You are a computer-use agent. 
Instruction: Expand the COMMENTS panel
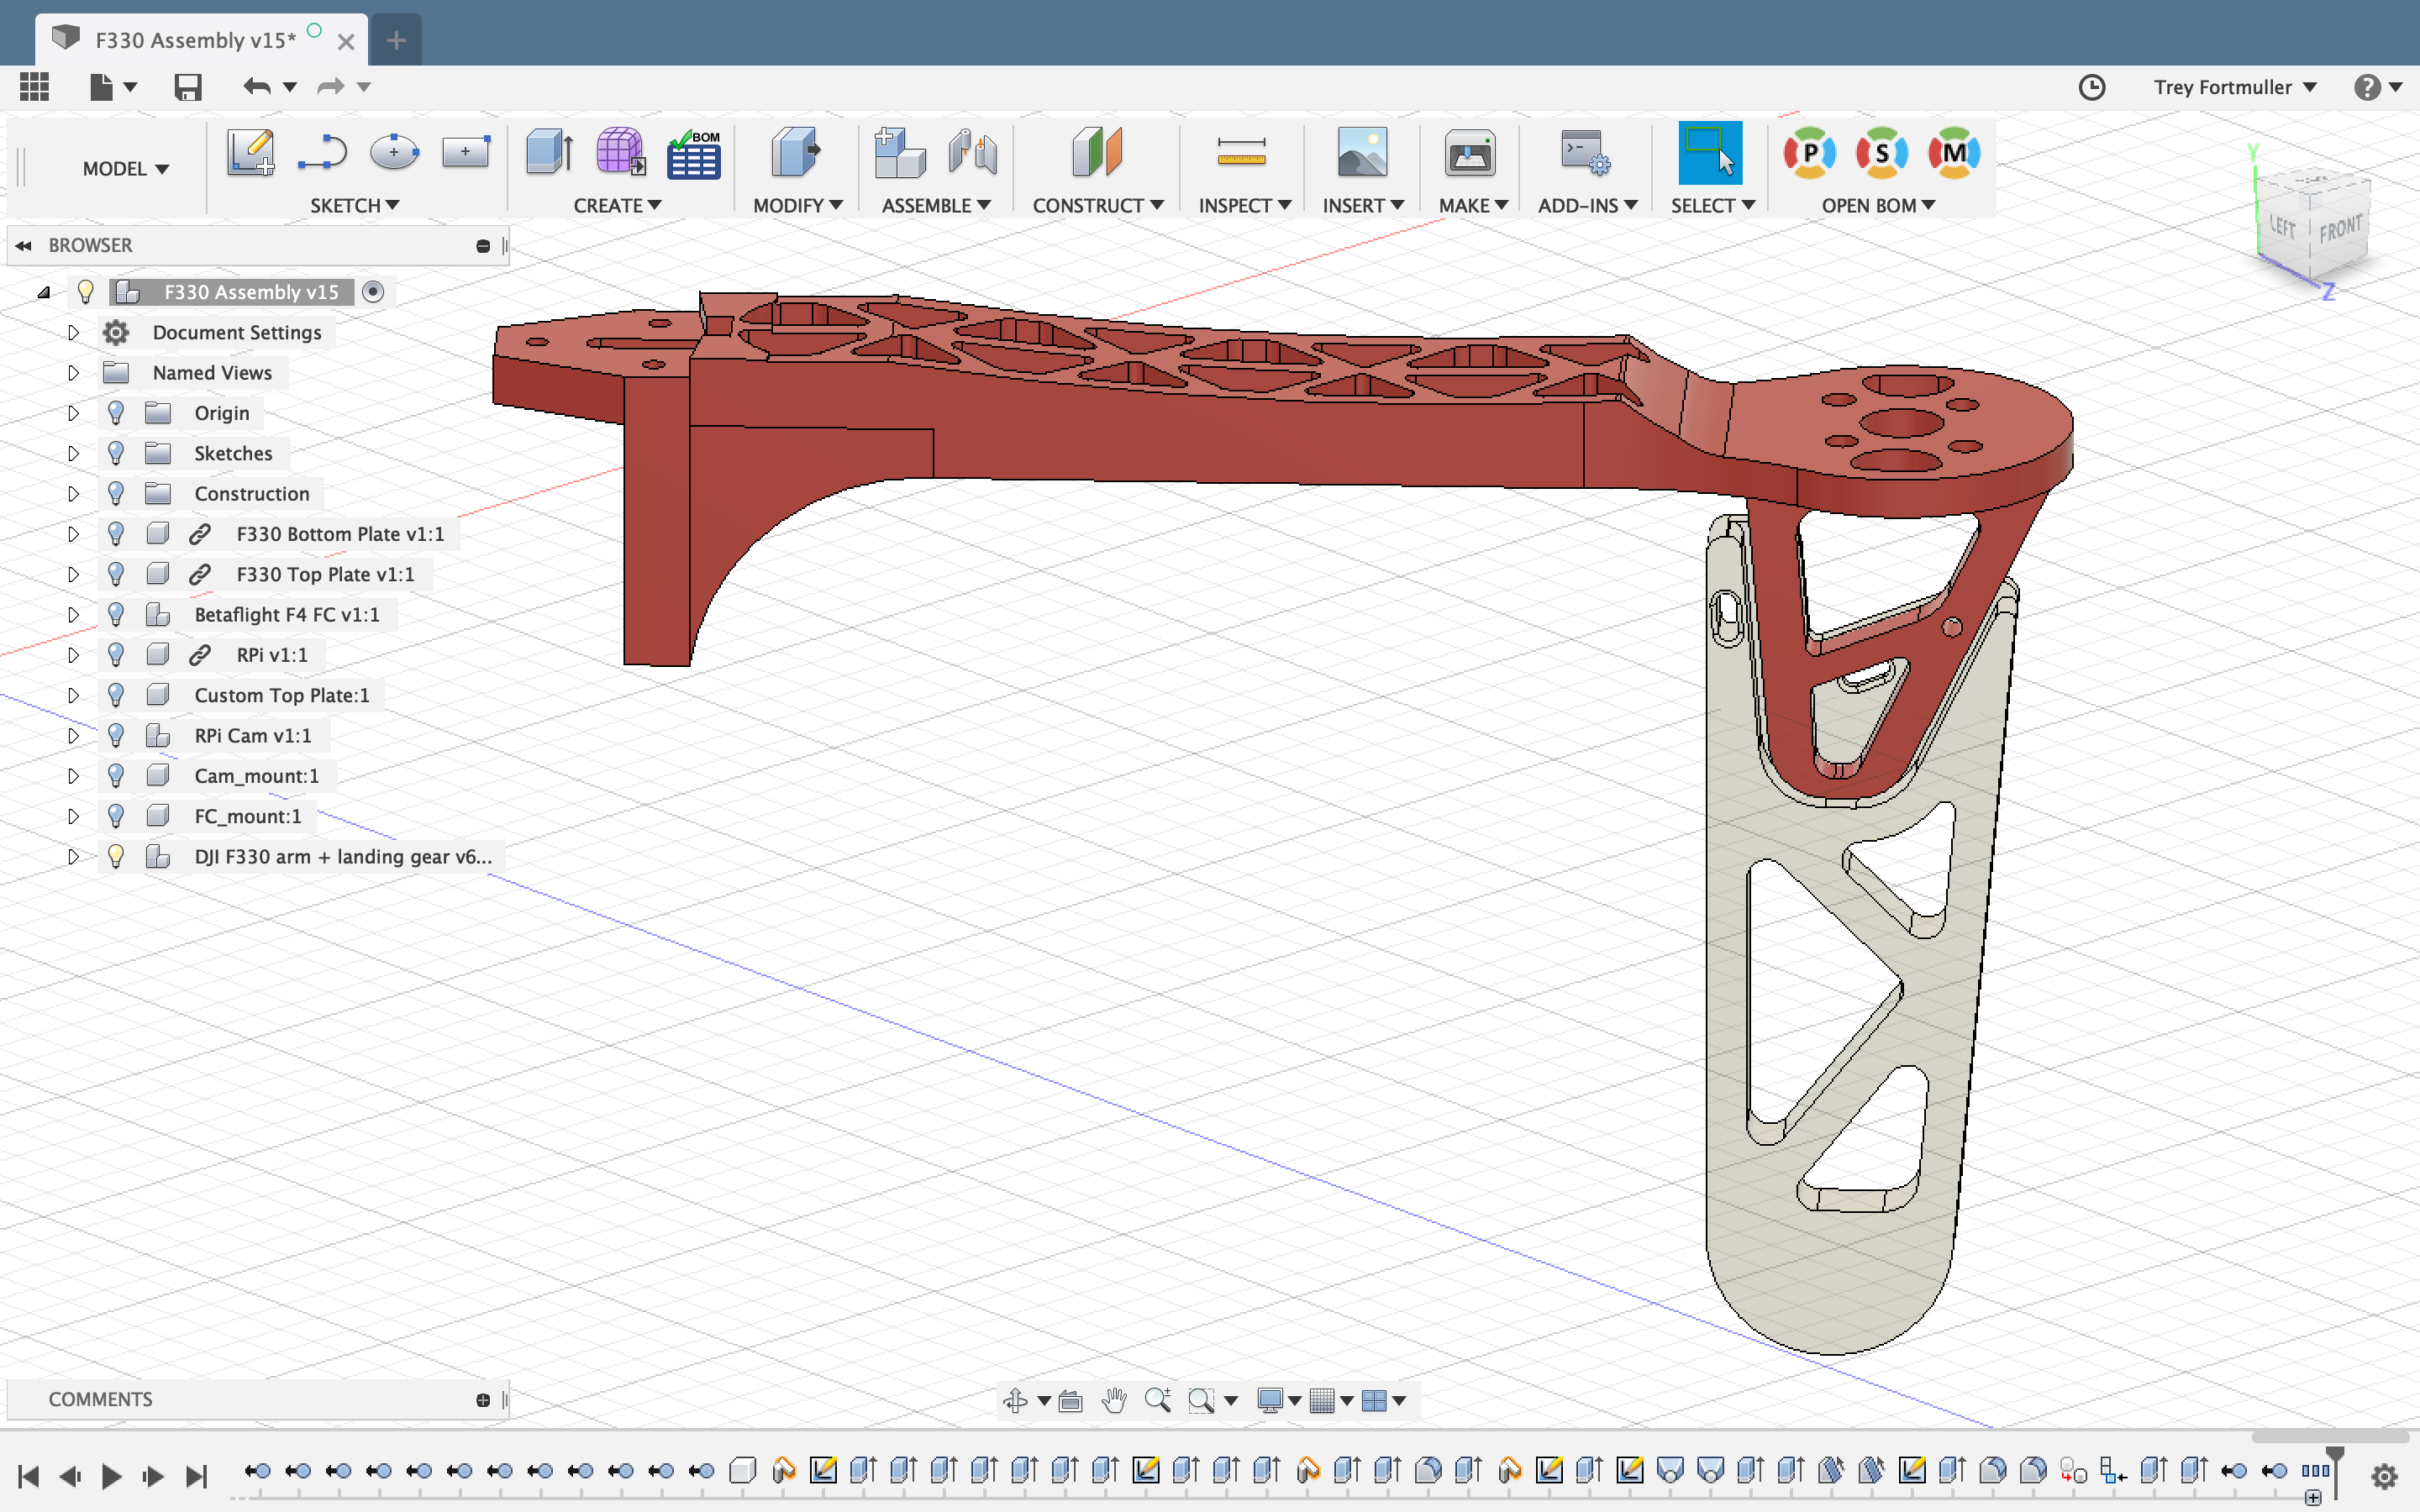[x=483, y=1400]
